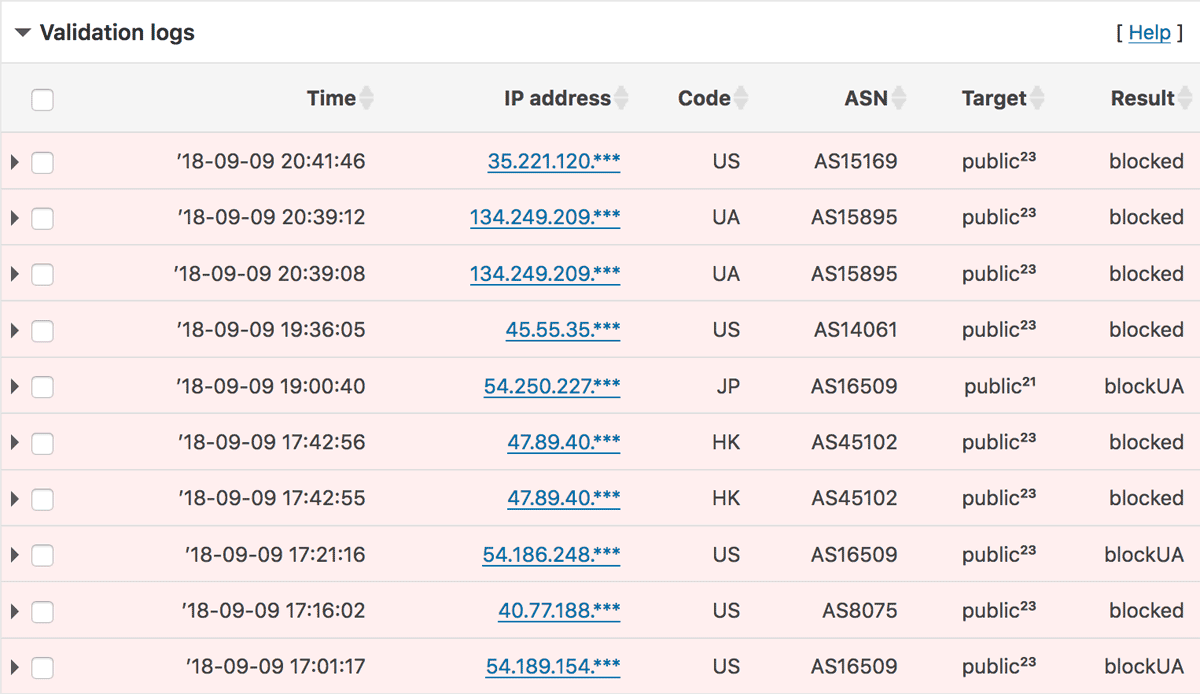Check the box for the 19:00:40 row
This screenshot has width=1200, height=694.
tap(42, 386)
